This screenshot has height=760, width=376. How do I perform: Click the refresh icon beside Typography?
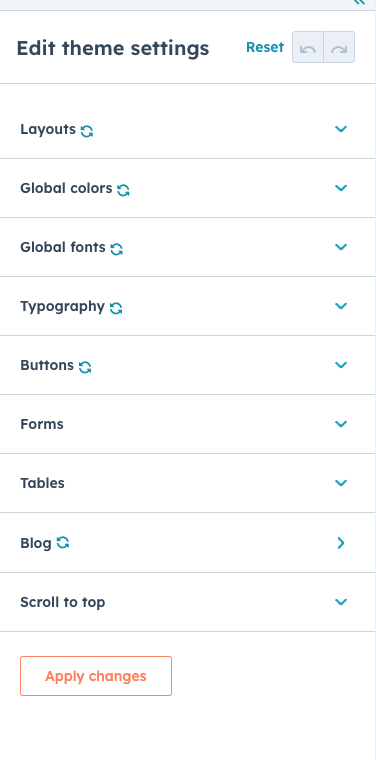(116, 308)
